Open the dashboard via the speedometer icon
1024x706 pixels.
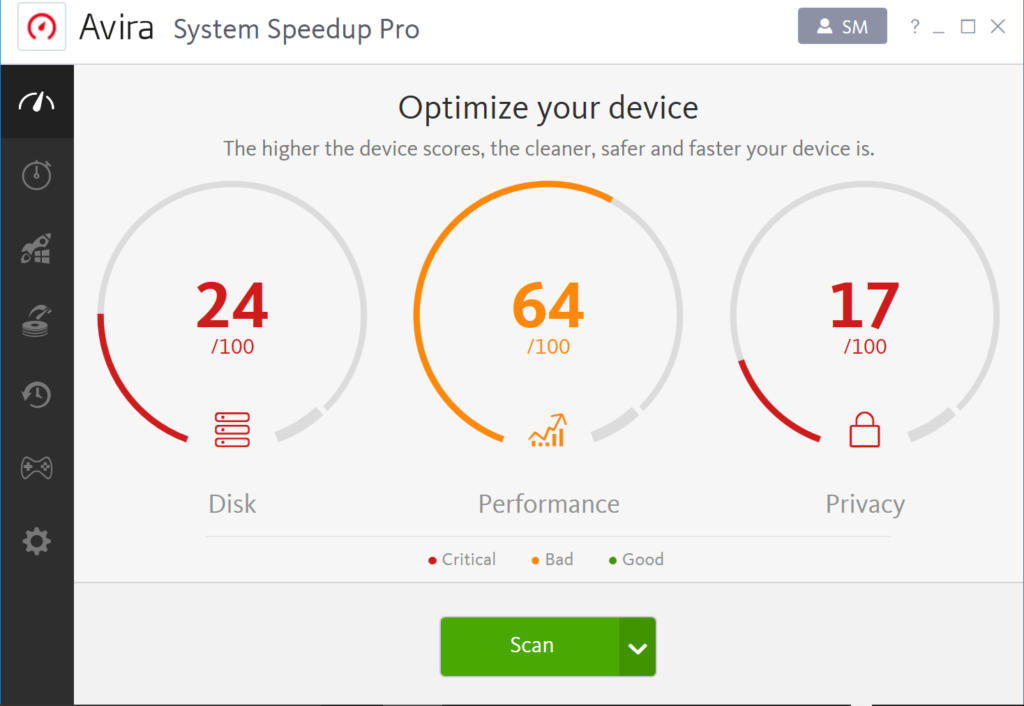coord(37,101)
